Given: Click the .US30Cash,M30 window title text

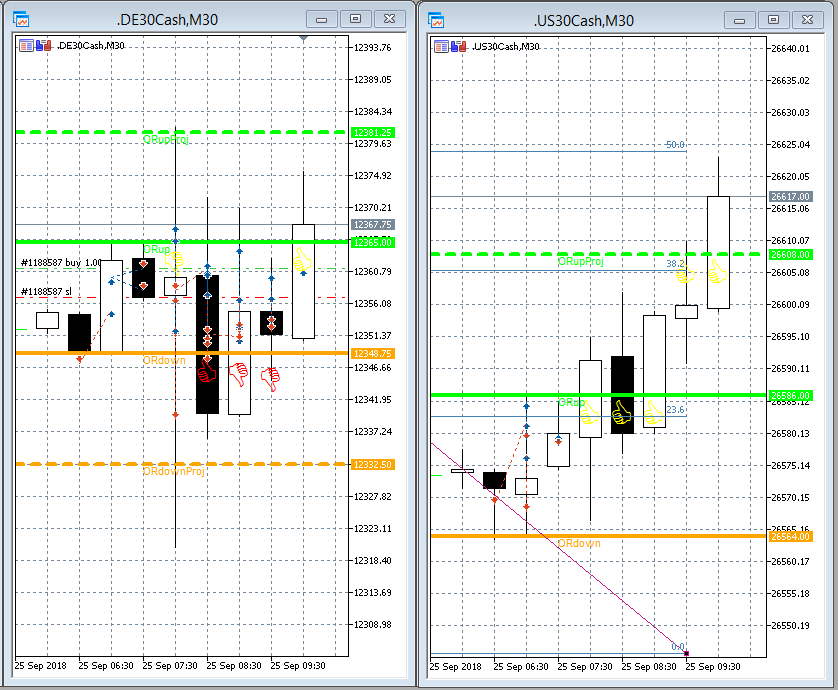Looking at the screenshot, I should [584, 21].
